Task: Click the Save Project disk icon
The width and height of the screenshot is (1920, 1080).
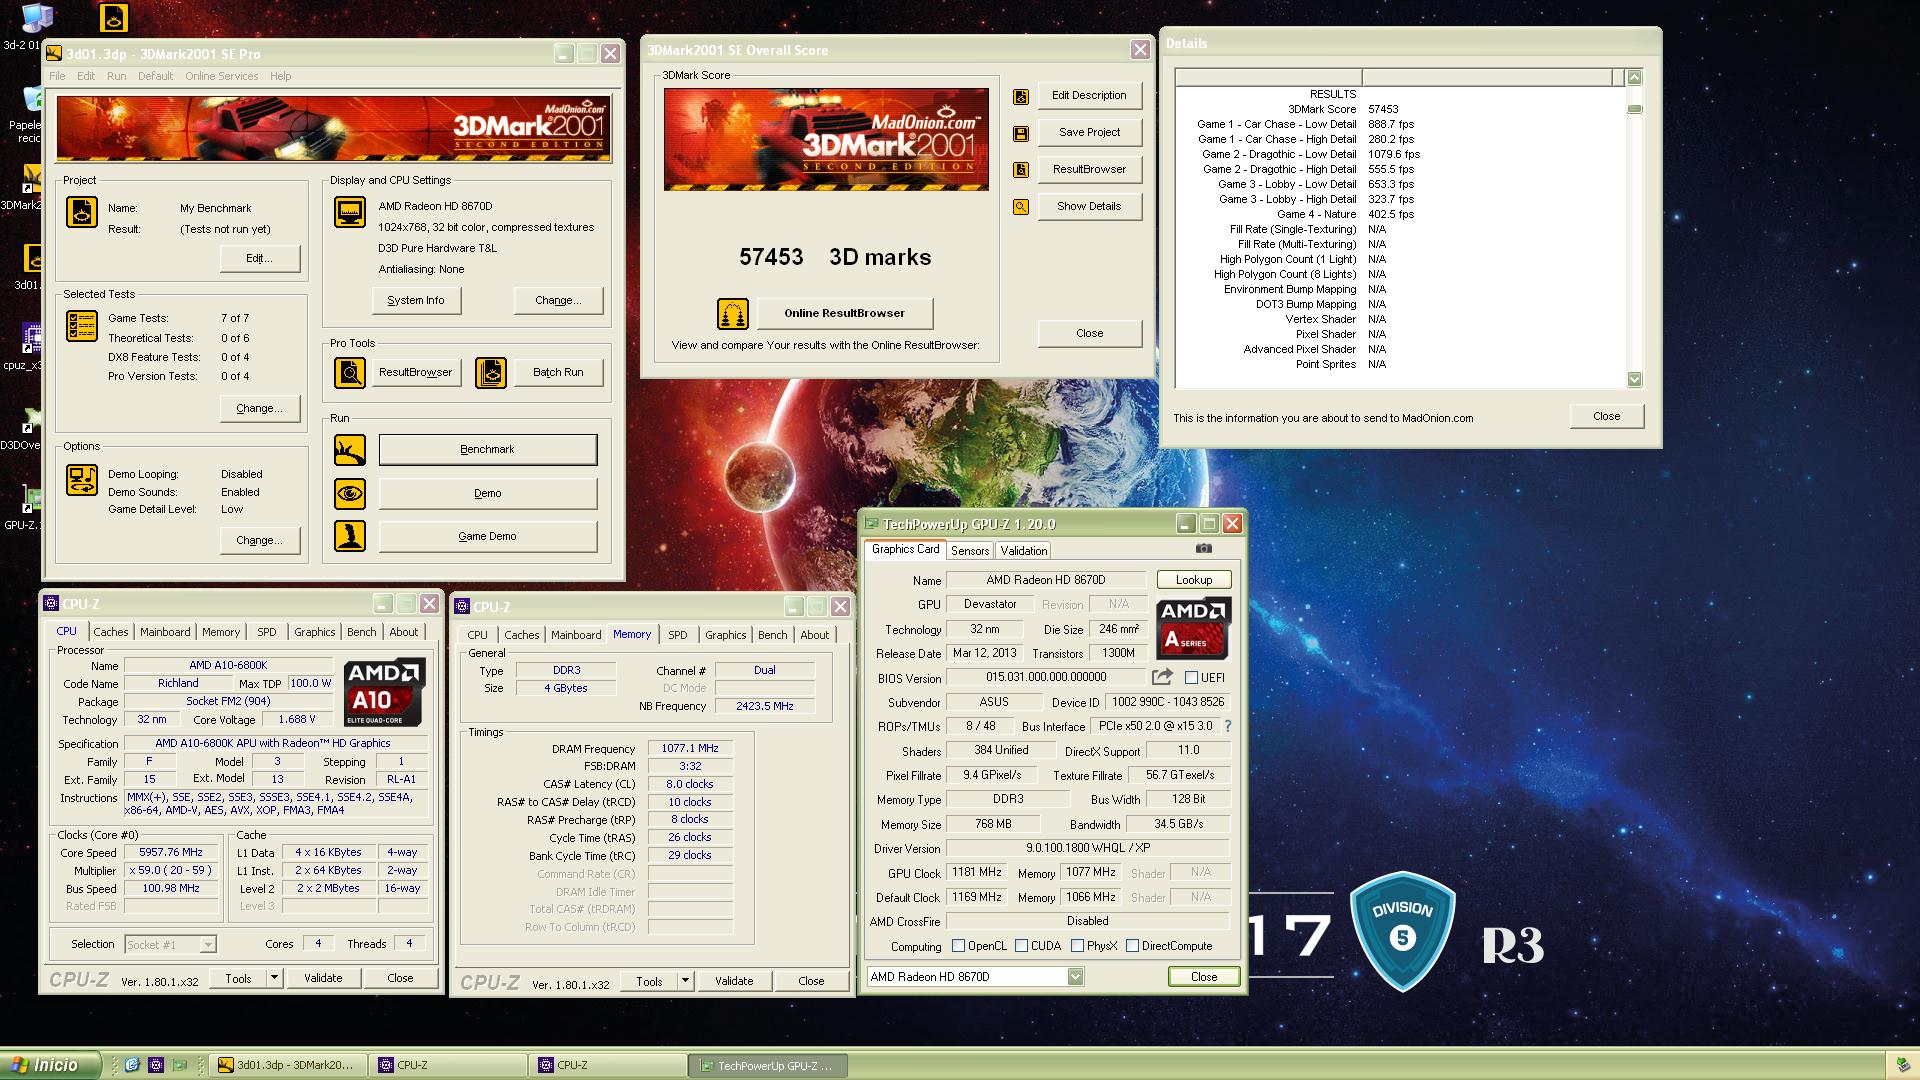Action: [1021, 133]
